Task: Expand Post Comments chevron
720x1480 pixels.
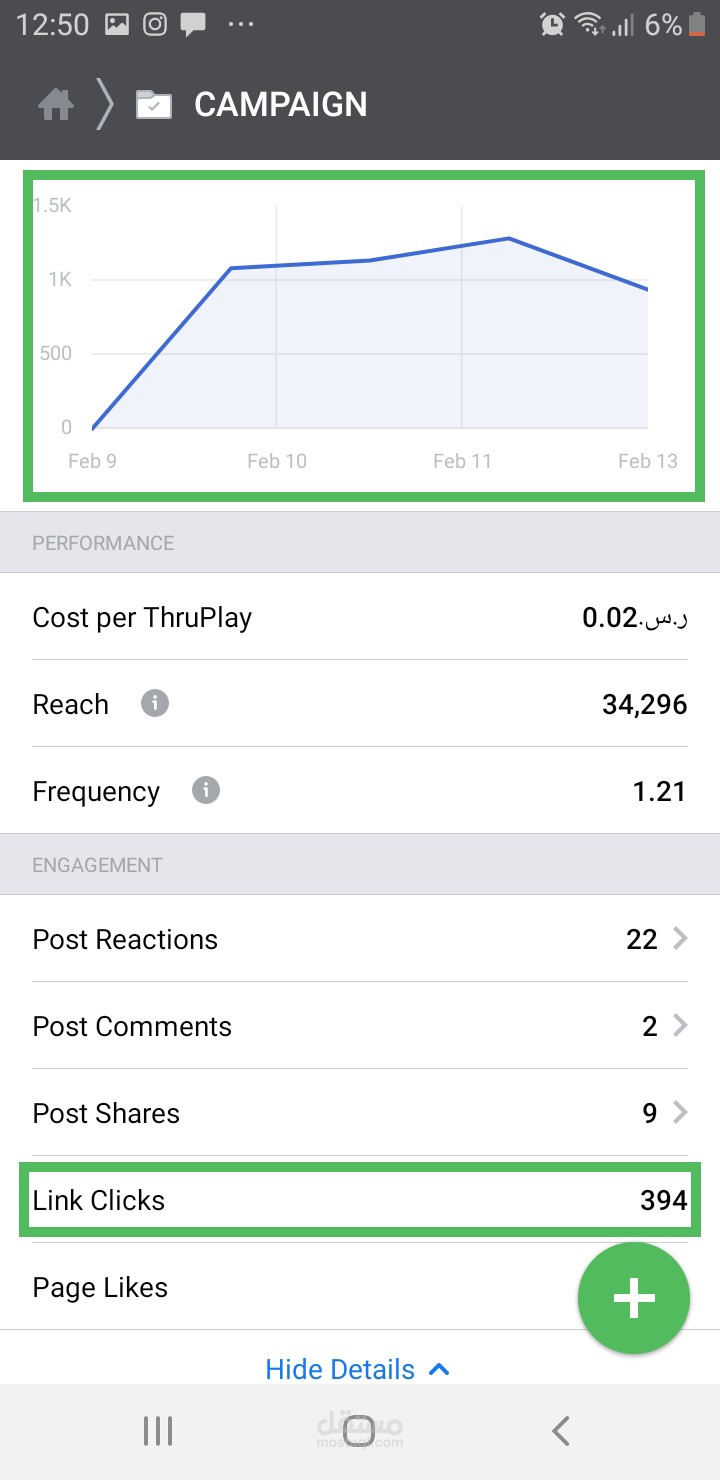Action: [680, 1026]
